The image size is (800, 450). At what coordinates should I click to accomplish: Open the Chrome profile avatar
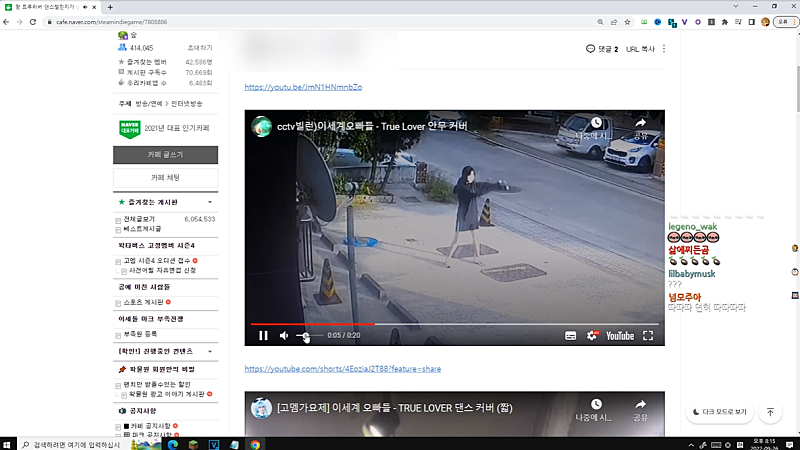765,22
